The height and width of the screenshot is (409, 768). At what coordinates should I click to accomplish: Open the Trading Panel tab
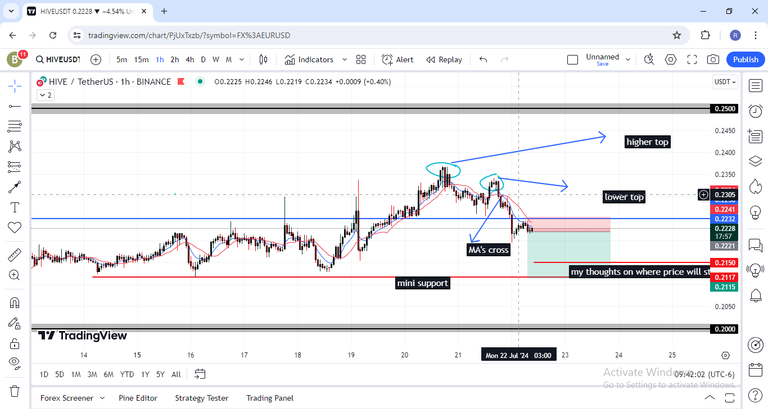(270, 398)
